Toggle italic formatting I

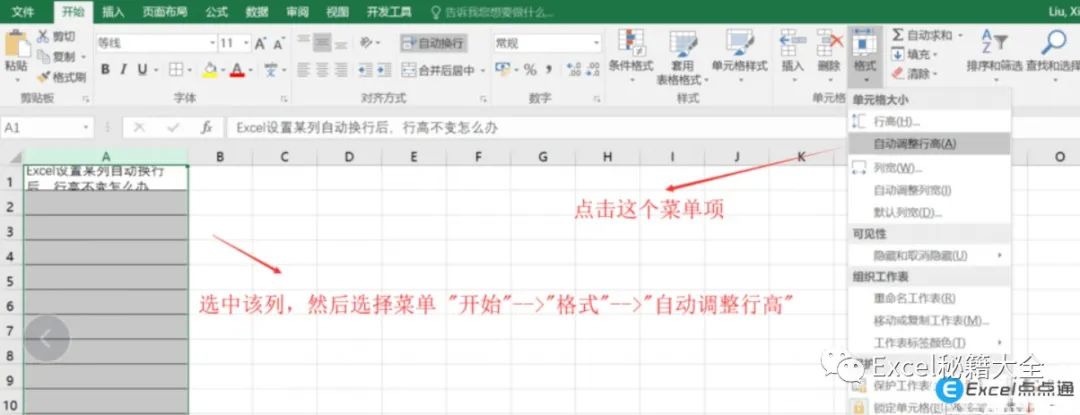click(123, 70)
